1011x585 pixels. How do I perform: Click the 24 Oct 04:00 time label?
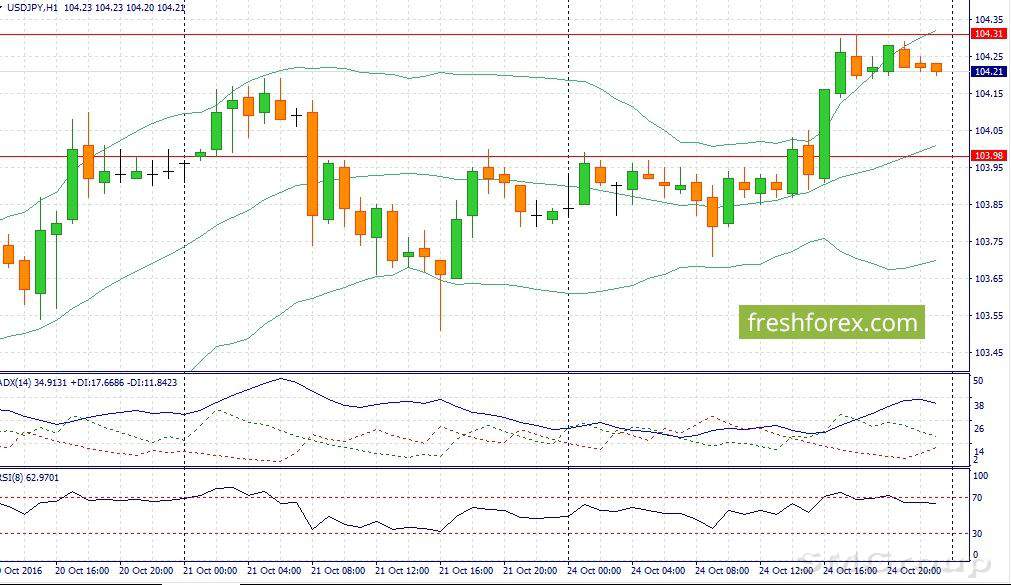click(658, 571)
